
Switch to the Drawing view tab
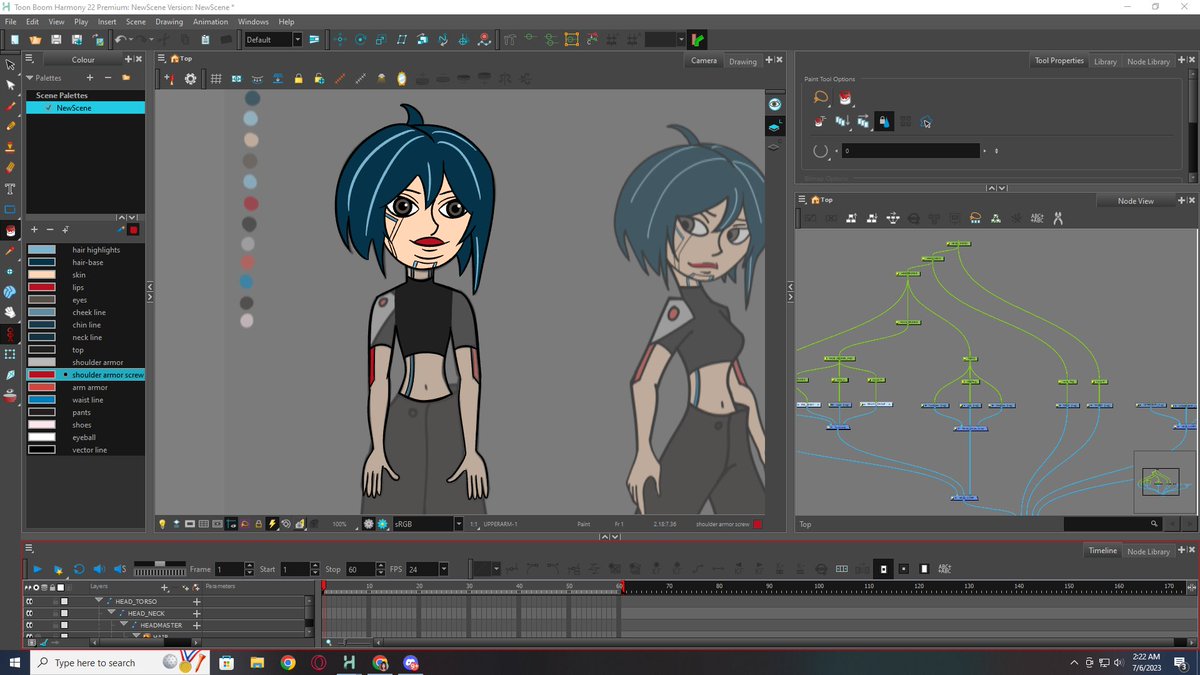(743, 61)
